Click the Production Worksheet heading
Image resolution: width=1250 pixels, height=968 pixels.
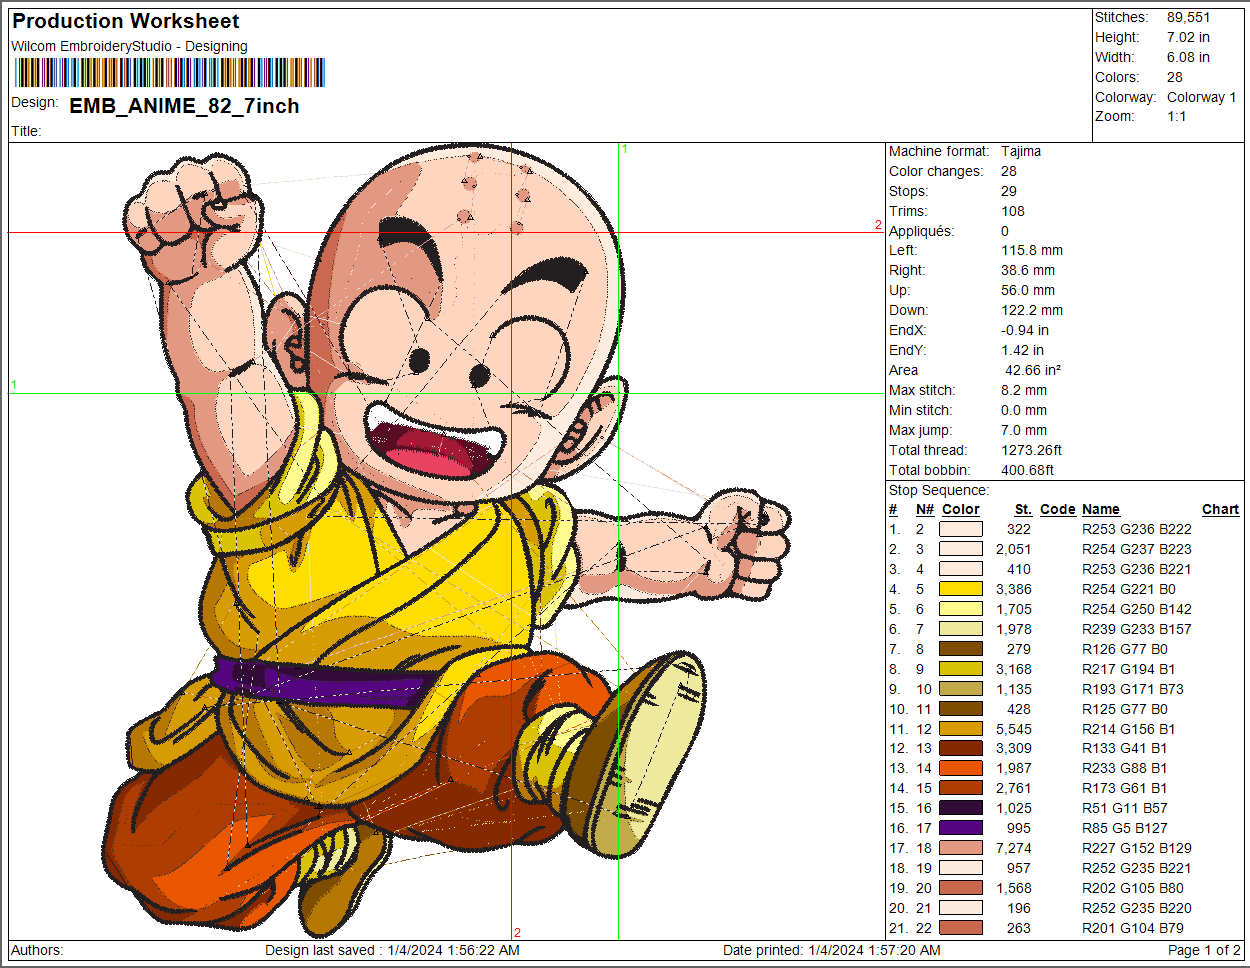[126, 21]
